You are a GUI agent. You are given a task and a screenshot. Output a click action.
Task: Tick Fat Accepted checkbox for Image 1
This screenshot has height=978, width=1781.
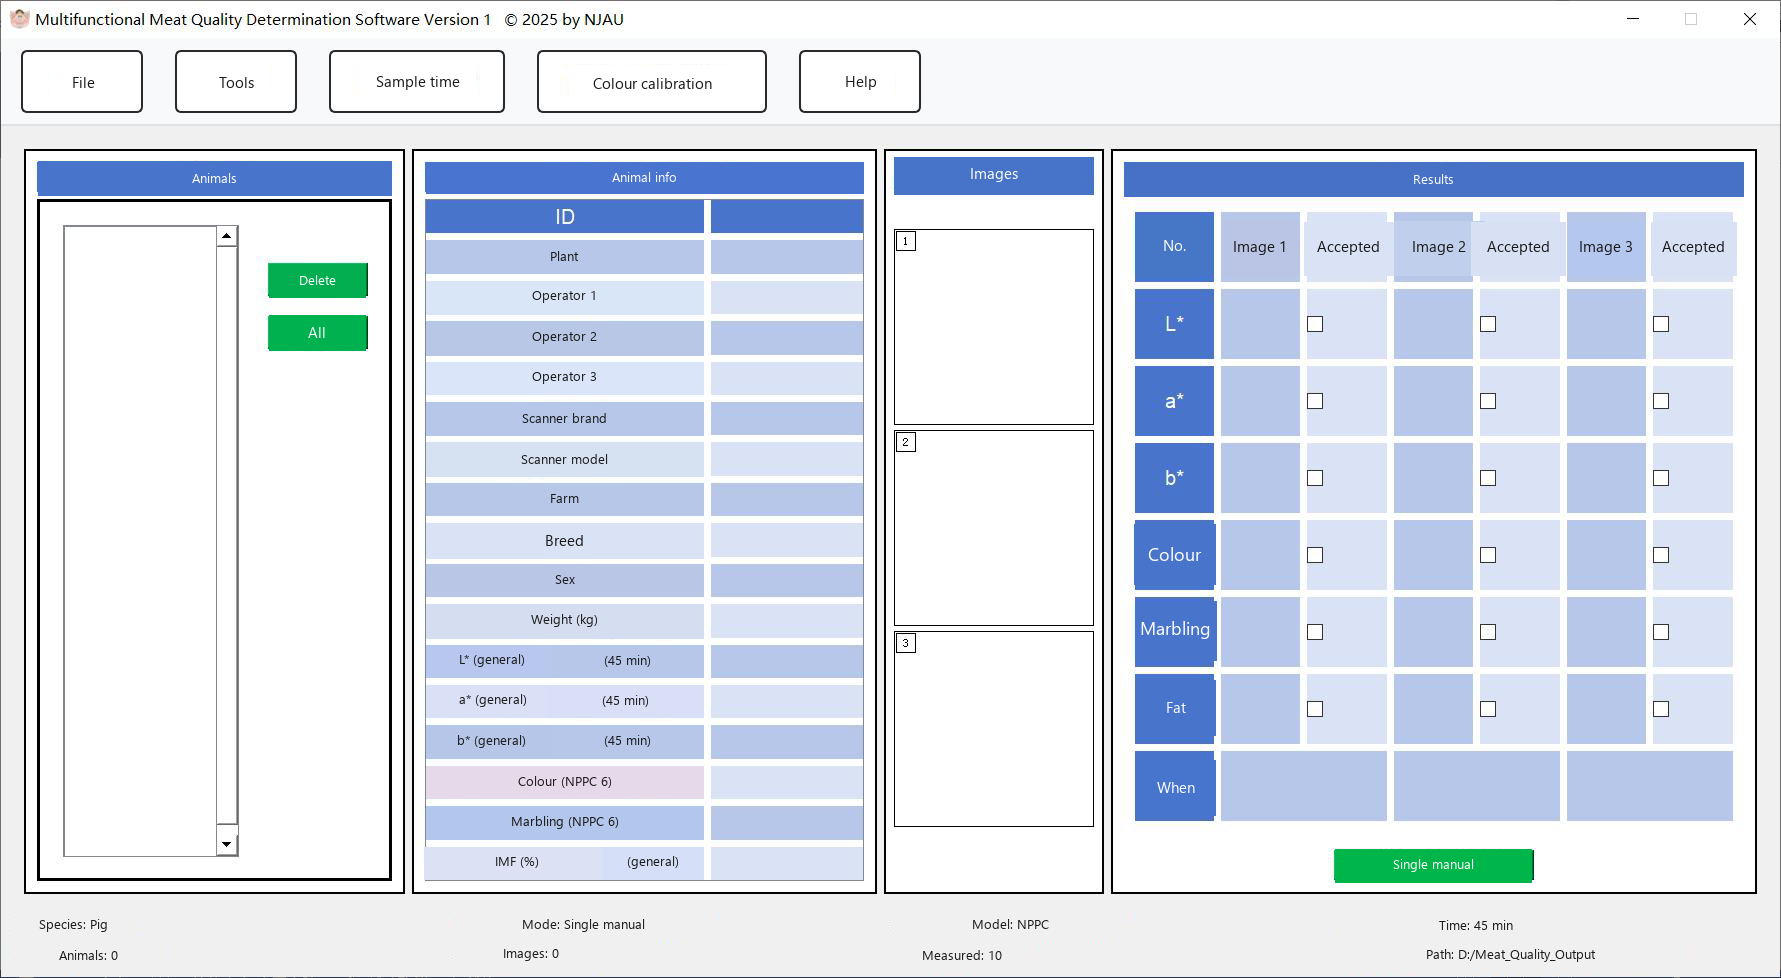(1315, 709)
